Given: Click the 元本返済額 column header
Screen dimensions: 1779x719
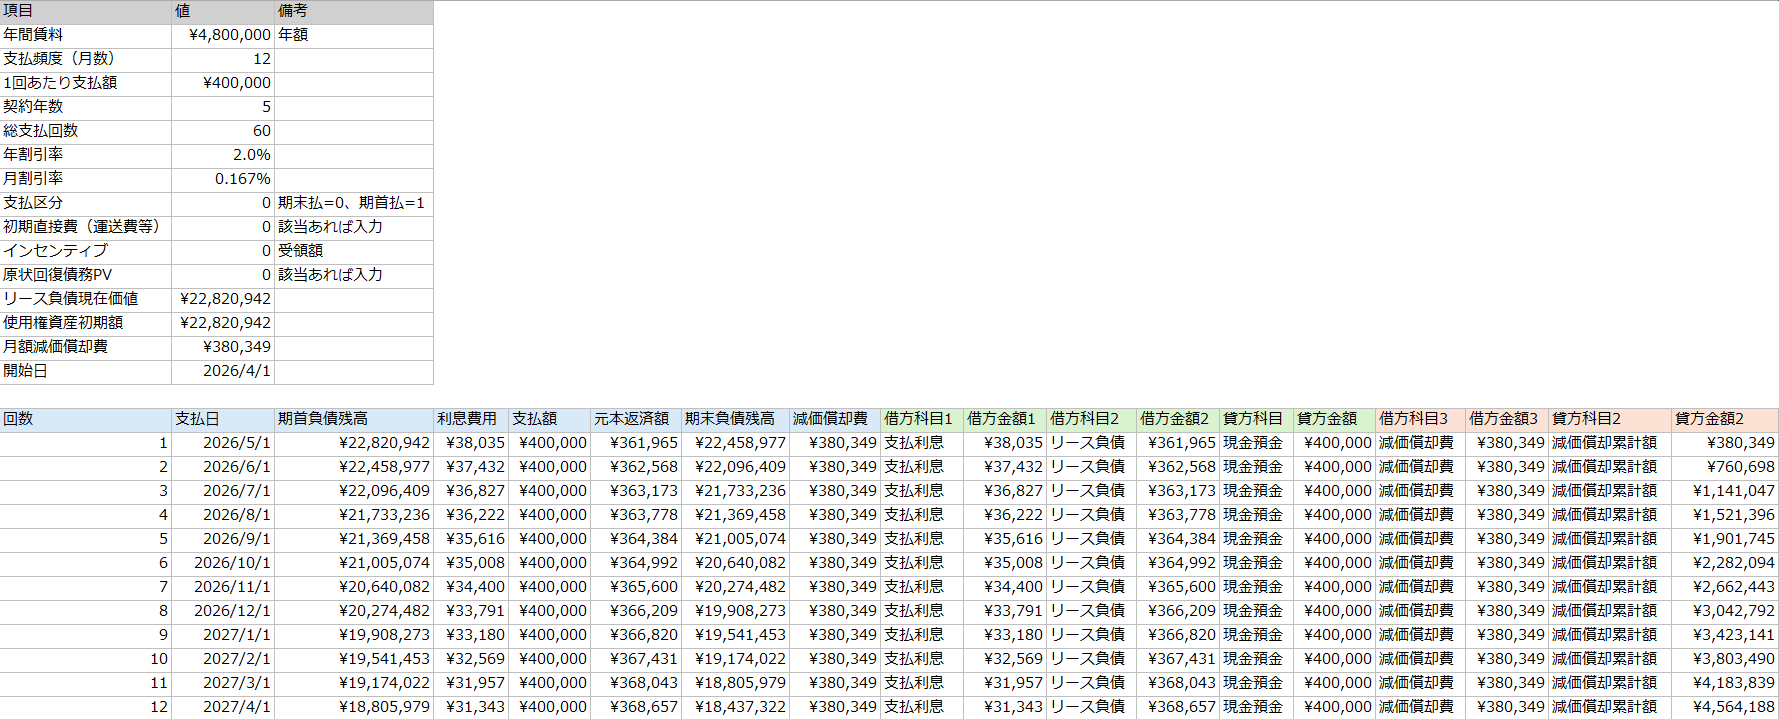Looking at the screenshot, I should coord(635,419).
